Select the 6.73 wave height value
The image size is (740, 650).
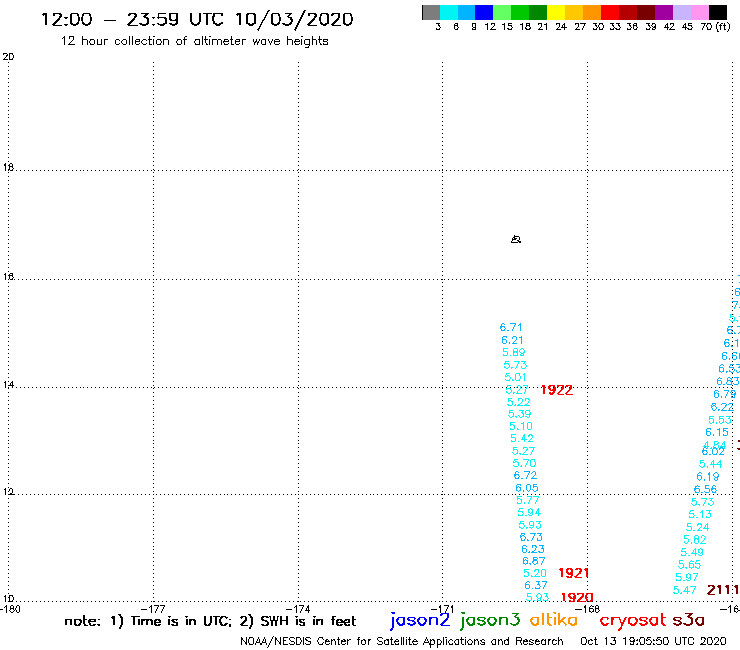coord(531,537)
